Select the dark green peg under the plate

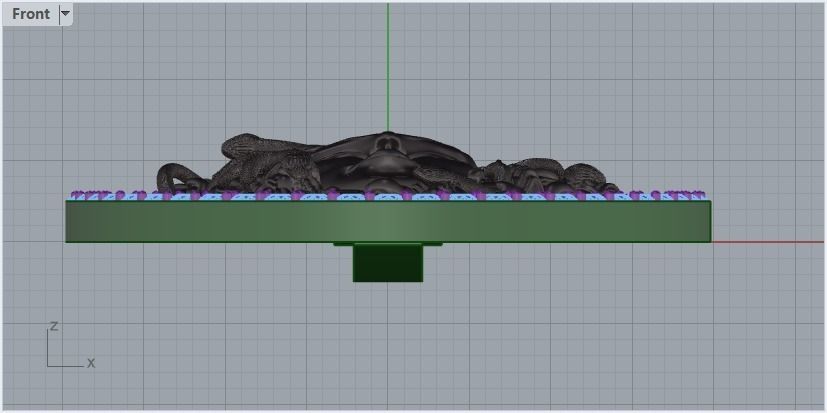click(388, 263)
